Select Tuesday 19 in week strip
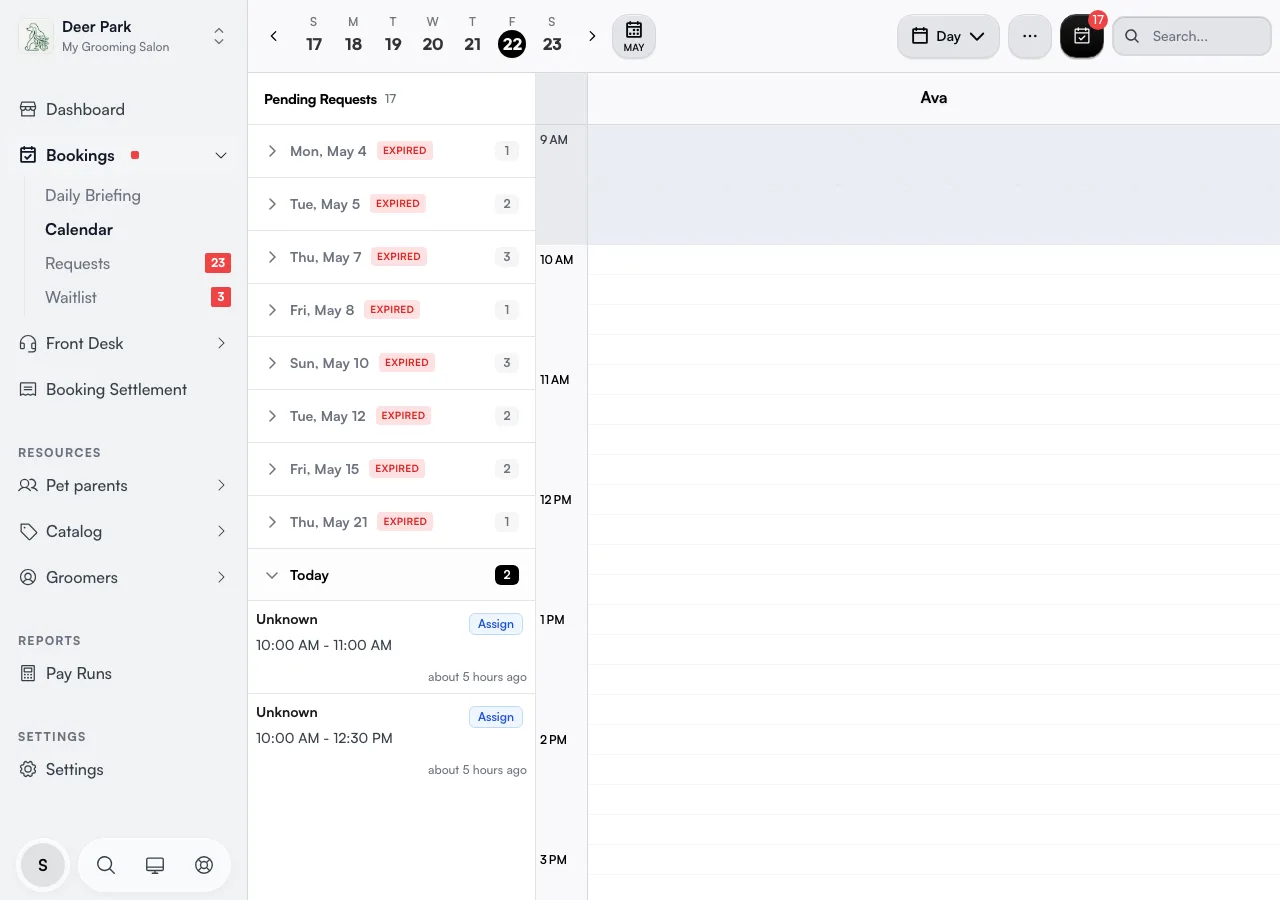This screenshot has height=900, width=1280. (x=393, y=36)
